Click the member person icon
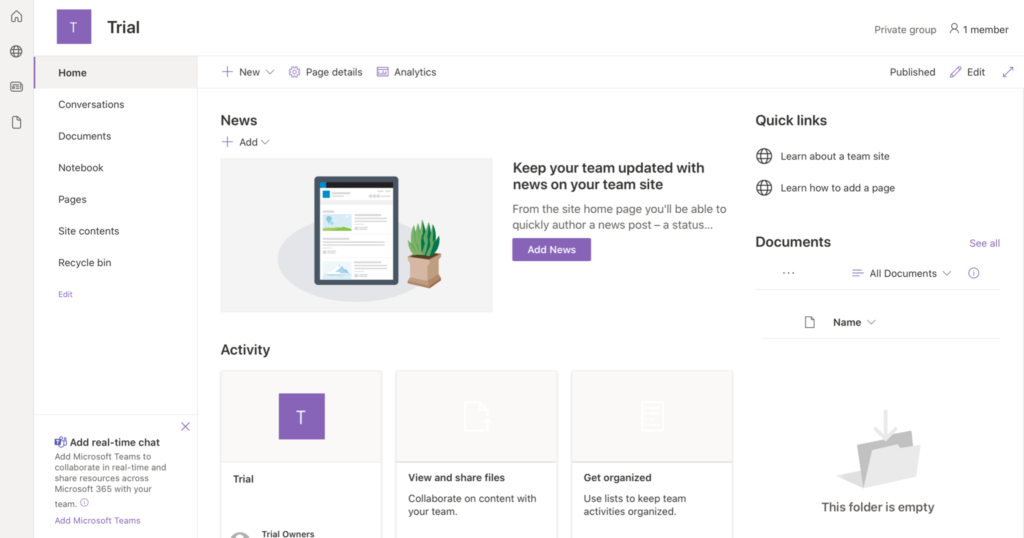This screenshot has height=538, width=1024. (954, 29)
